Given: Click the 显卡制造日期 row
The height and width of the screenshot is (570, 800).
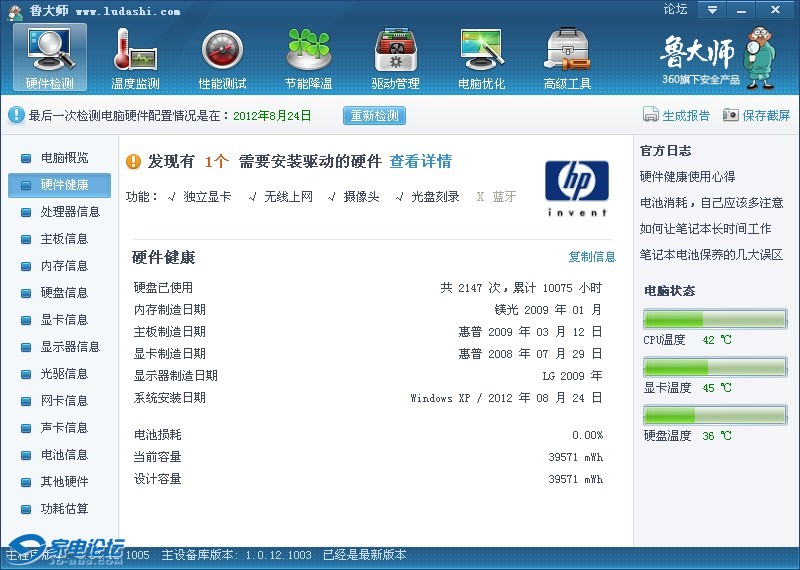Looking at the screenshot, I should tap(368, 354).
